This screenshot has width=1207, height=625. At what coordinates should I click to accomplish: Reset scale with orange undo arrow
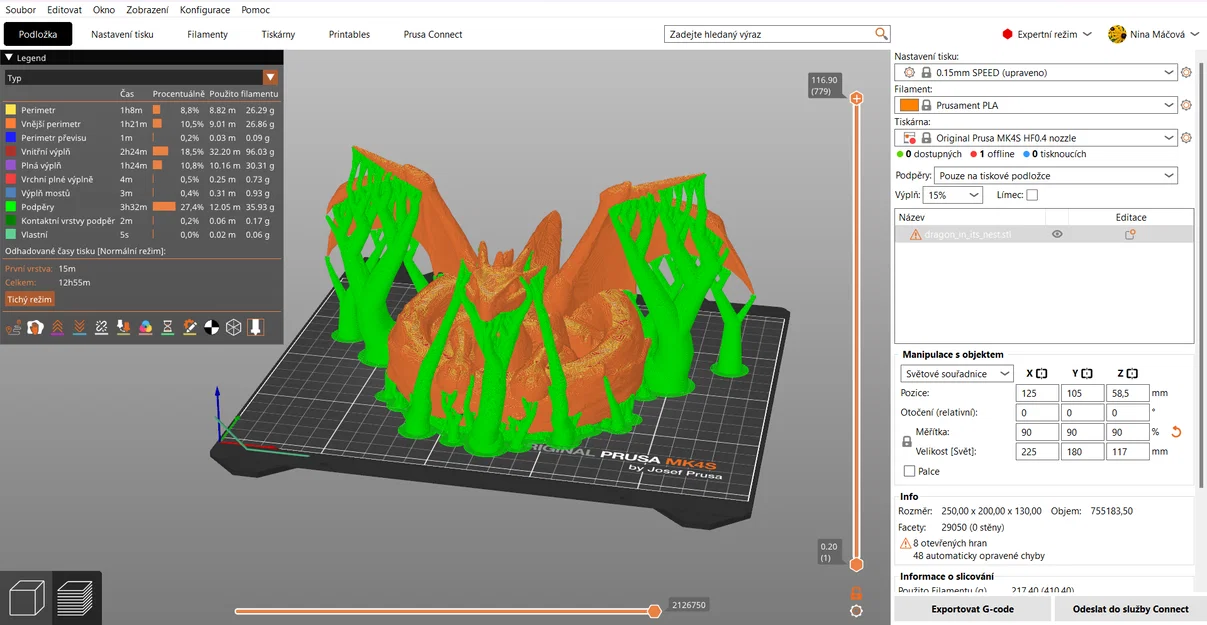[1176, 432]
